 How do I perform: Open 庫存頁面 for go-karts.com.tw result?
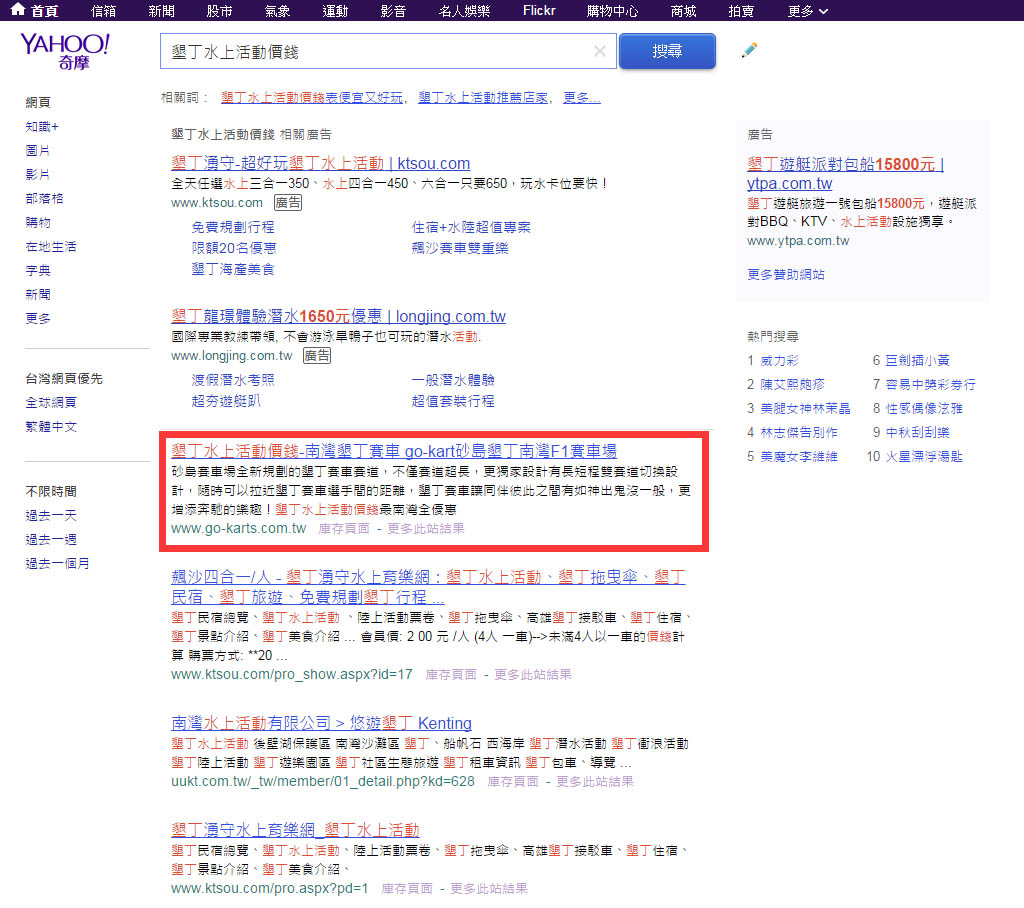pos(344,528)
